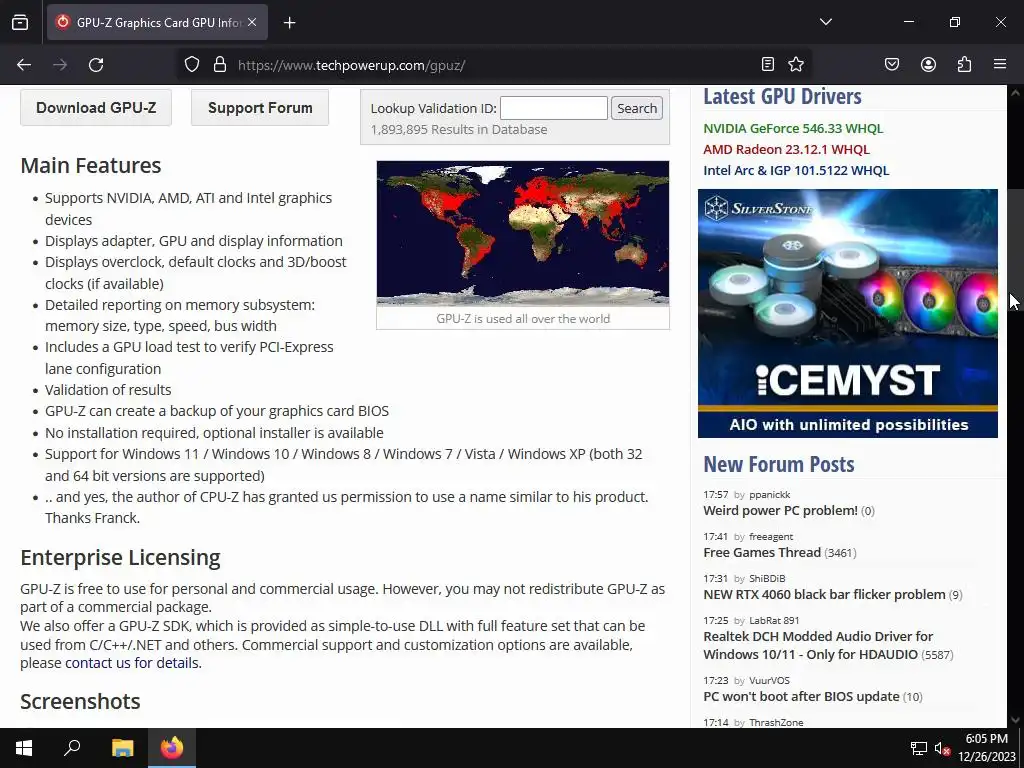Open the network icon in system tray

point(919,748)
